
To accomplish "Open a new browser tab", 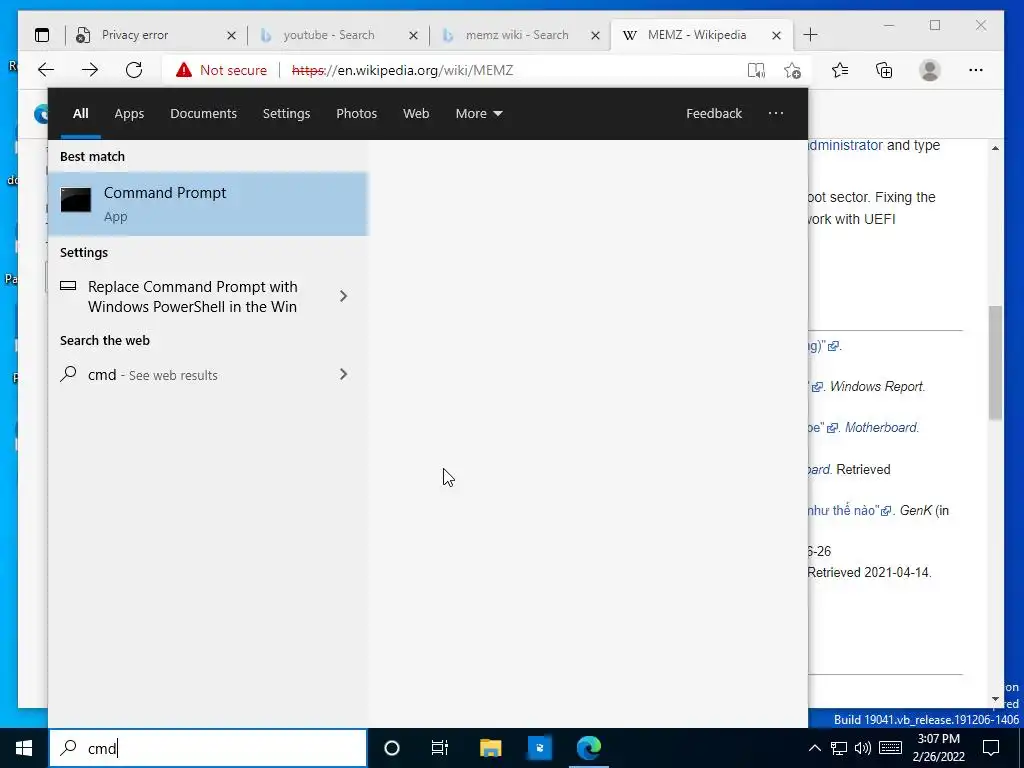I will [x=810, y=35].
